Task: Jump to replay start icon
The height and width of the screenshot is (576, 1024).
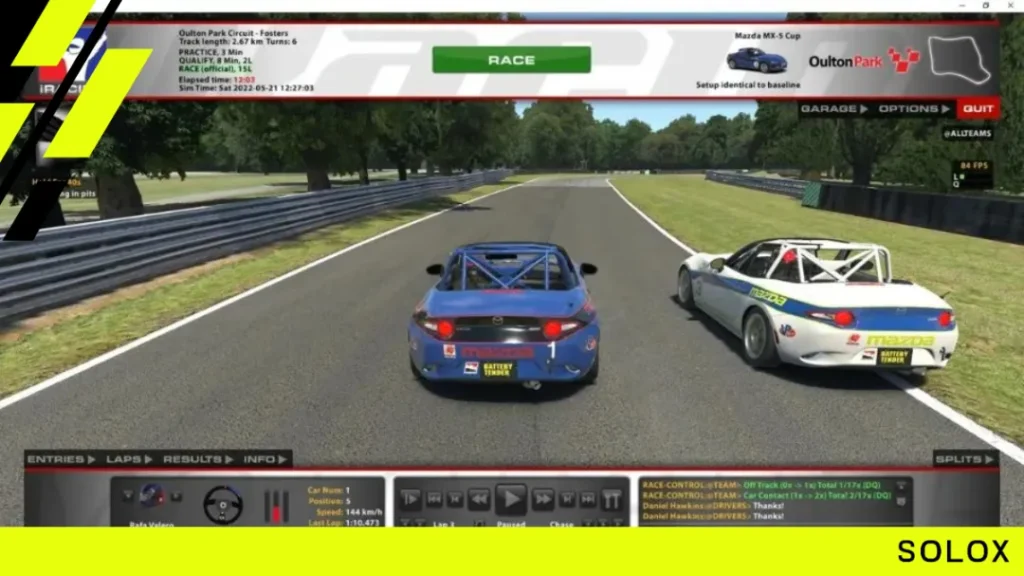Action: pos(434,500)
